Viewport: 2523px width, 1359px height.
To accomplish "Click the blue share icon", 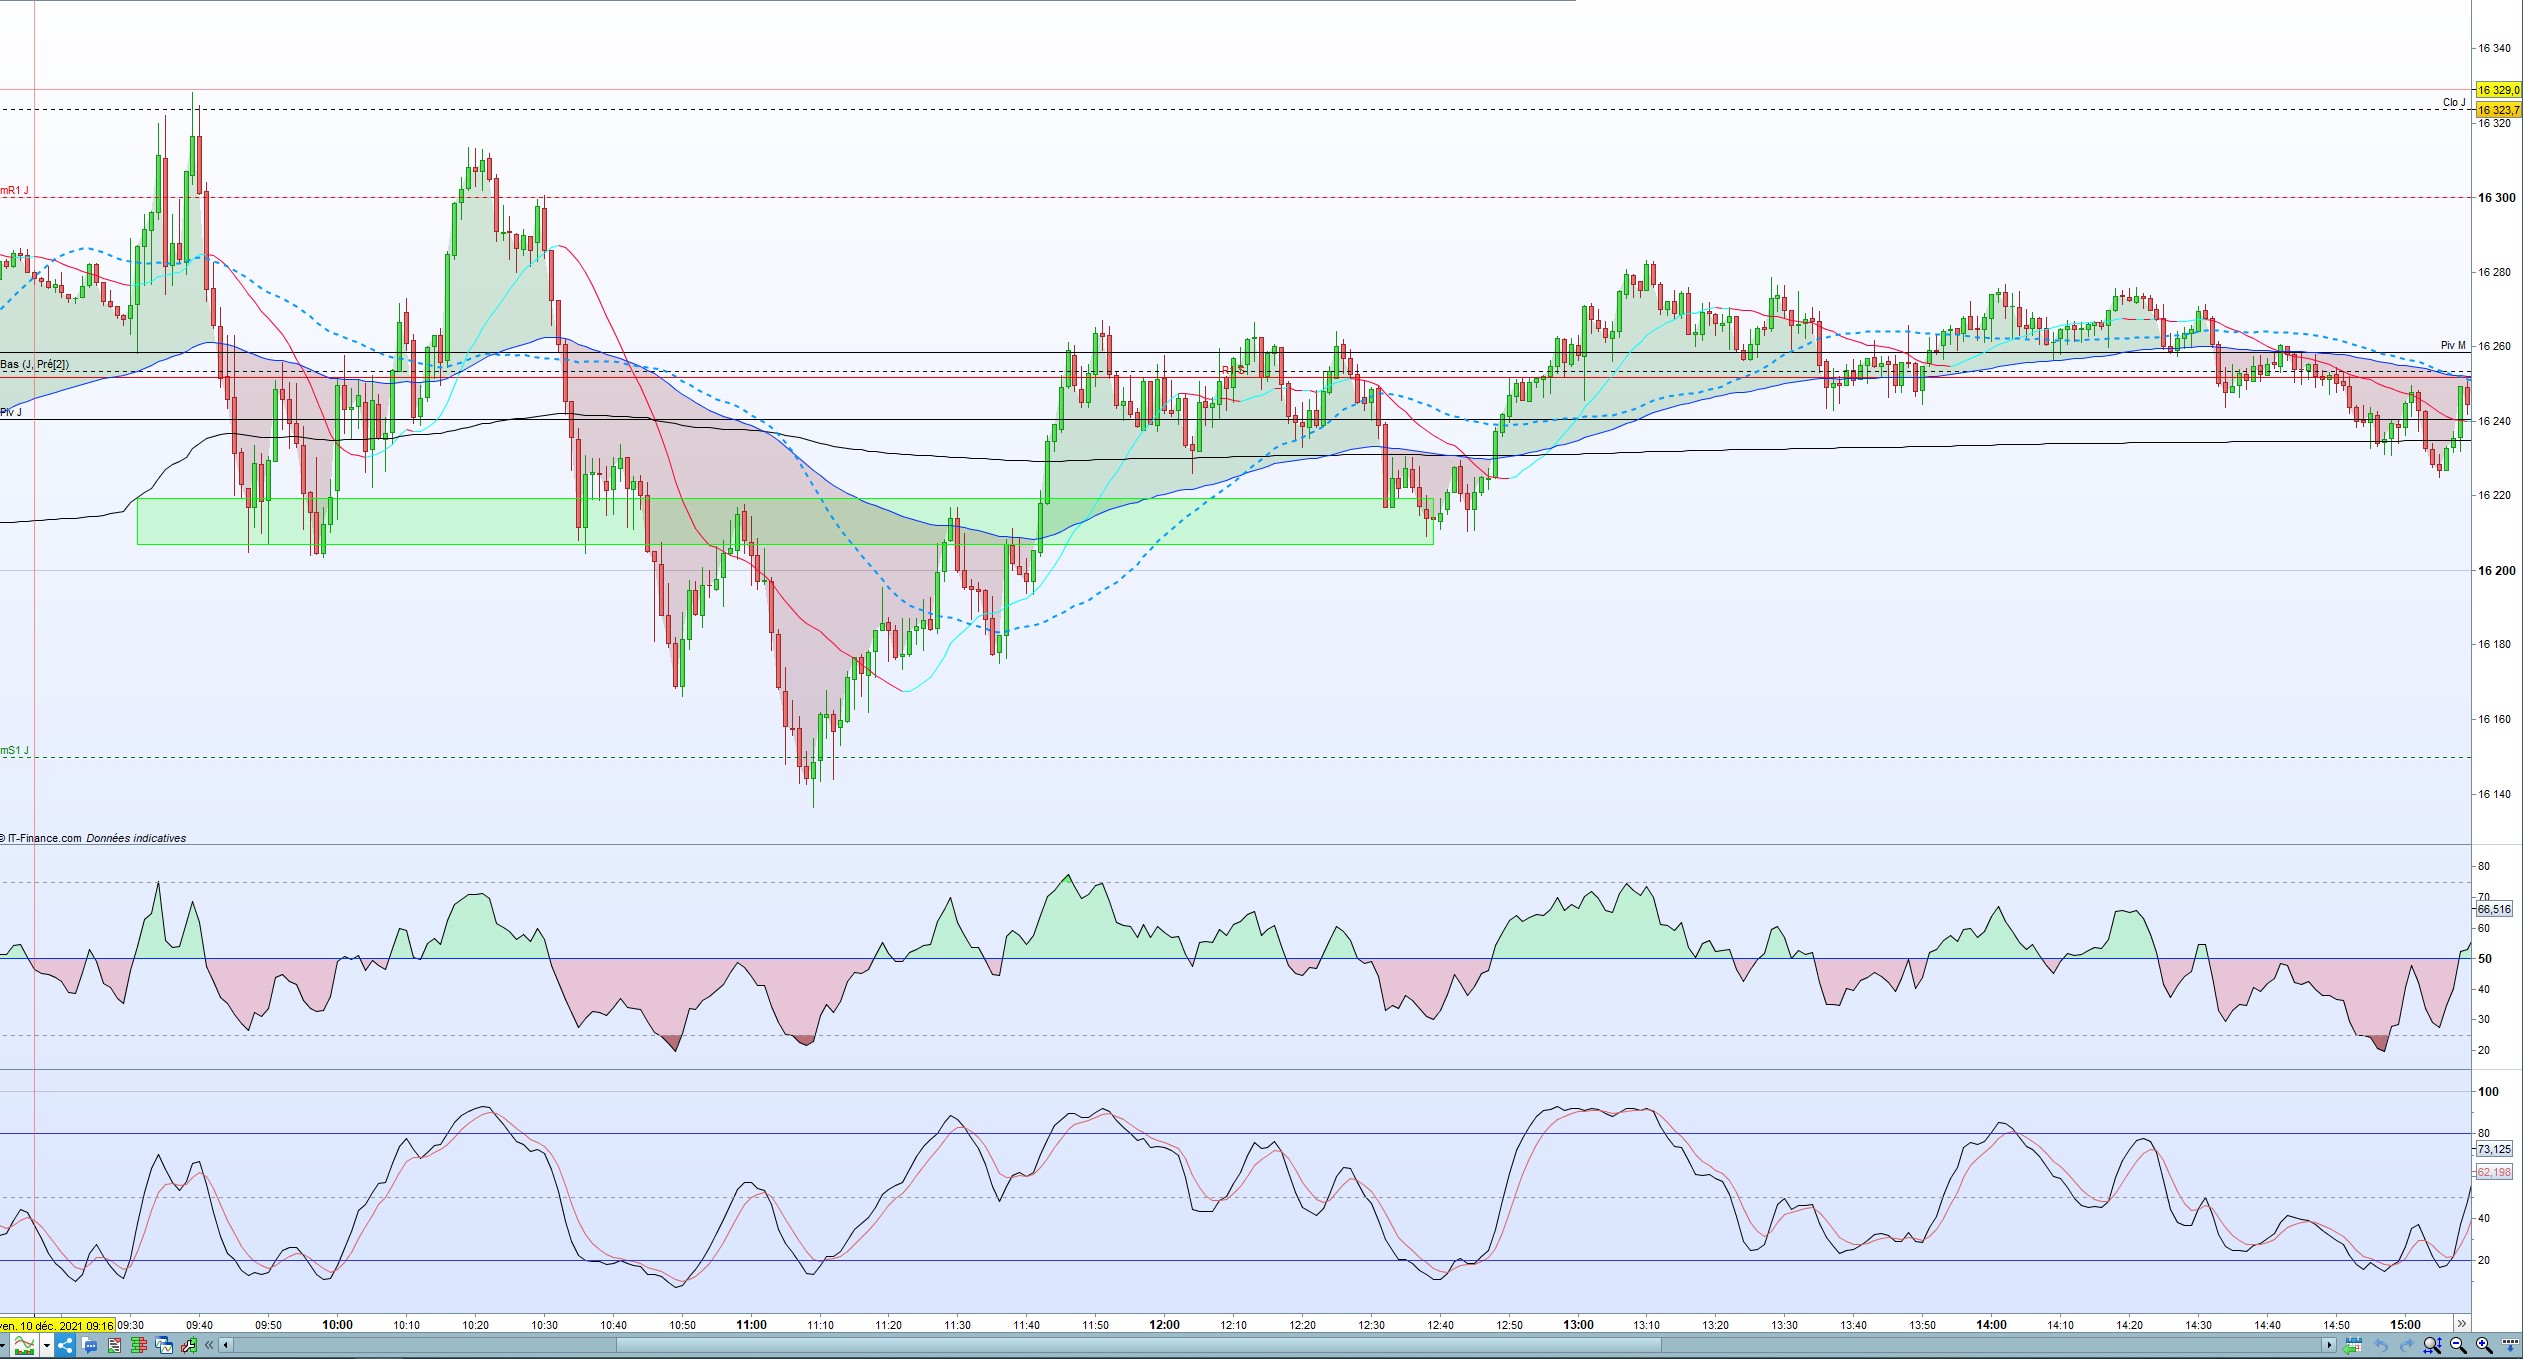I will click(65, 1345).
